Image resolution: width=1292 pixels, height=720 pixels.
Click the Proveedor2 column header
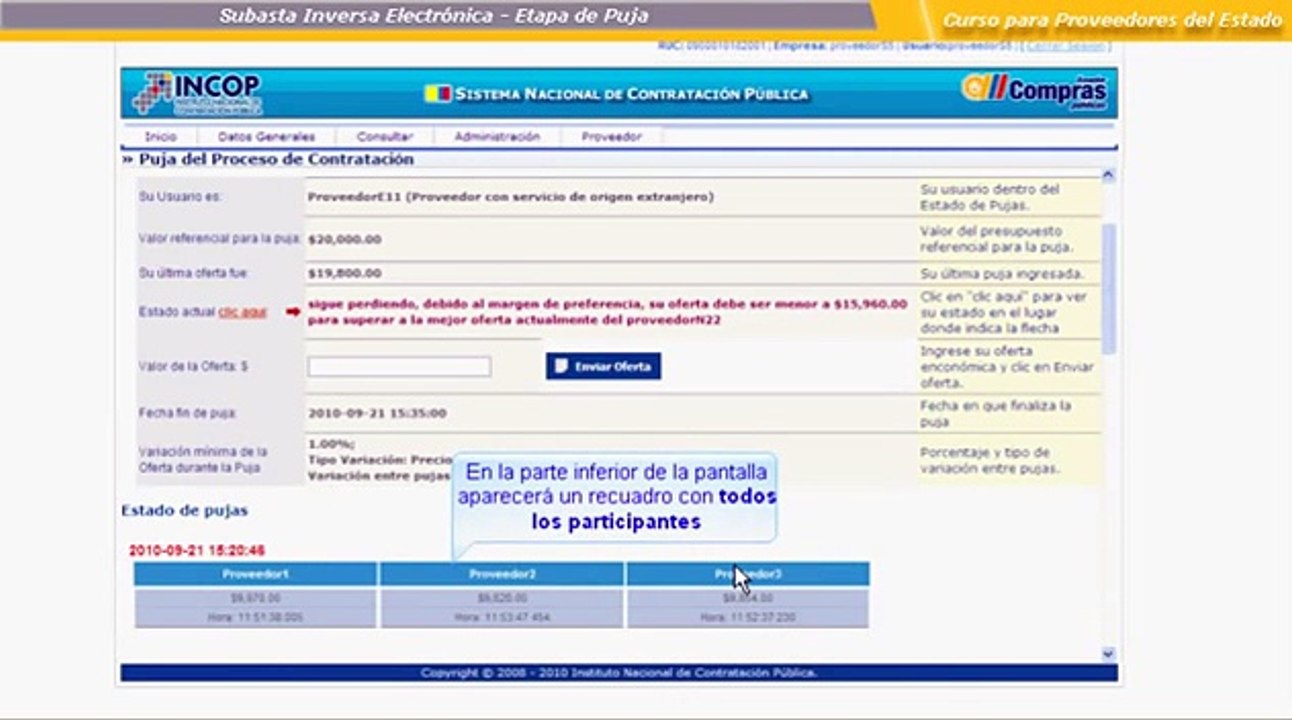click(503, 574)
